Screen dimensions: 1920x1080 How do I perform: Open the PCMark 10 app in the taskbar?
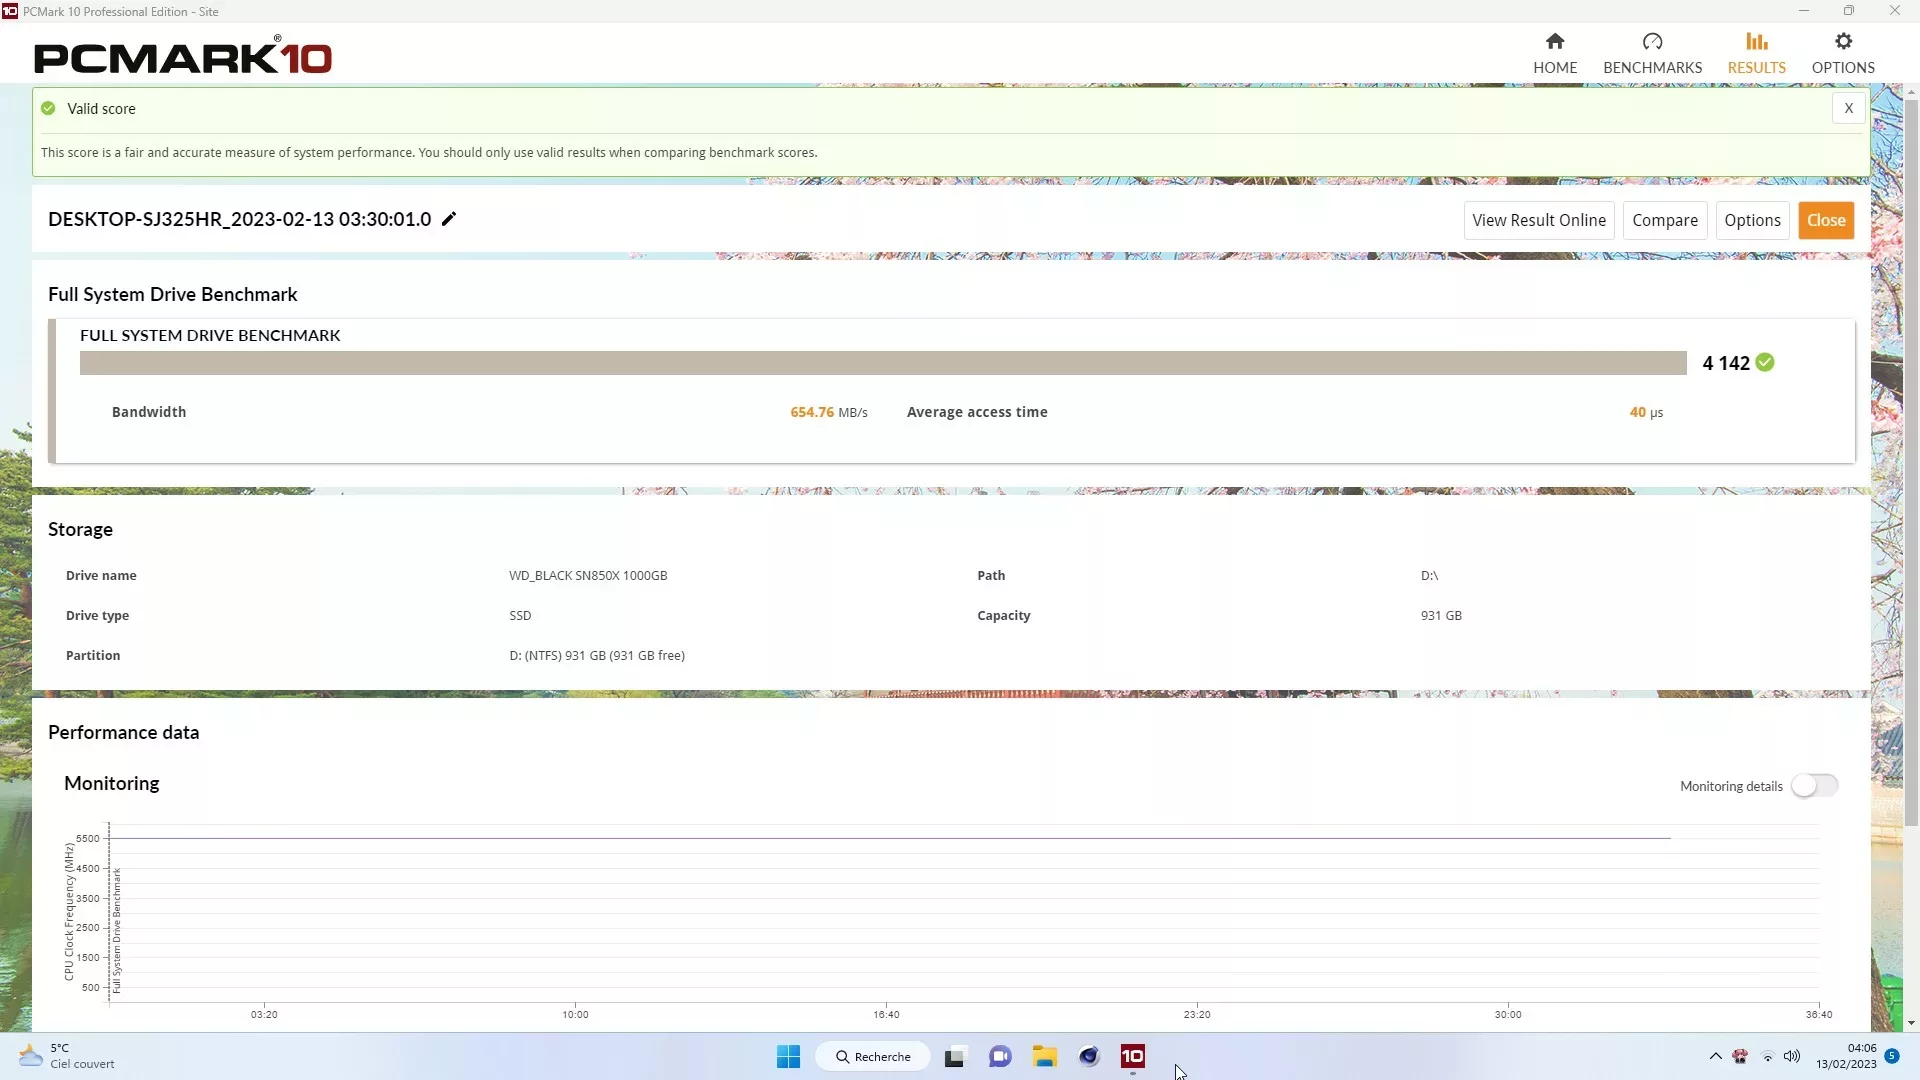[1132, 1055]
